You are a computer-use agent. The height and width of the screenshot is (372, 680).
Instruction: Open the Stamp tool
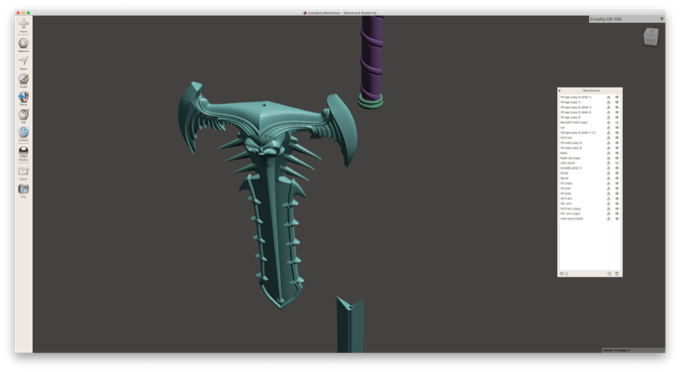[x=23, y=98]
